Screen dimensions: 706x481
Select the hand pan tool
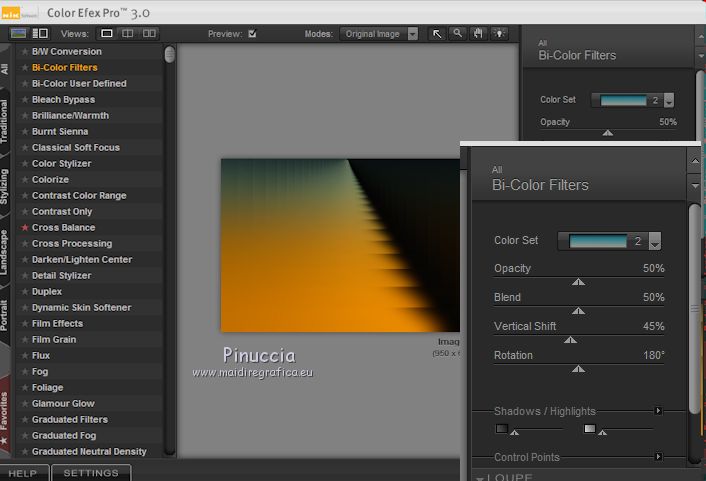[478, 33]
